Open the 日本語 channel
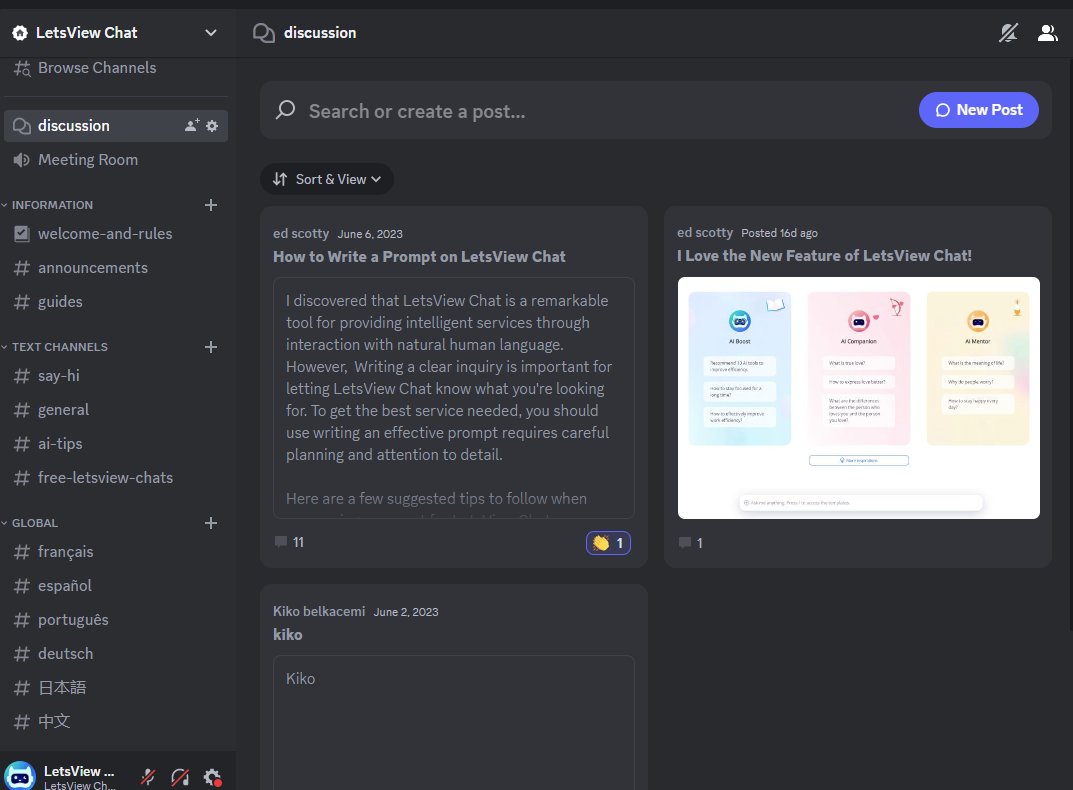The width and height of the screenshot is (1073, 790). point(116,687)
